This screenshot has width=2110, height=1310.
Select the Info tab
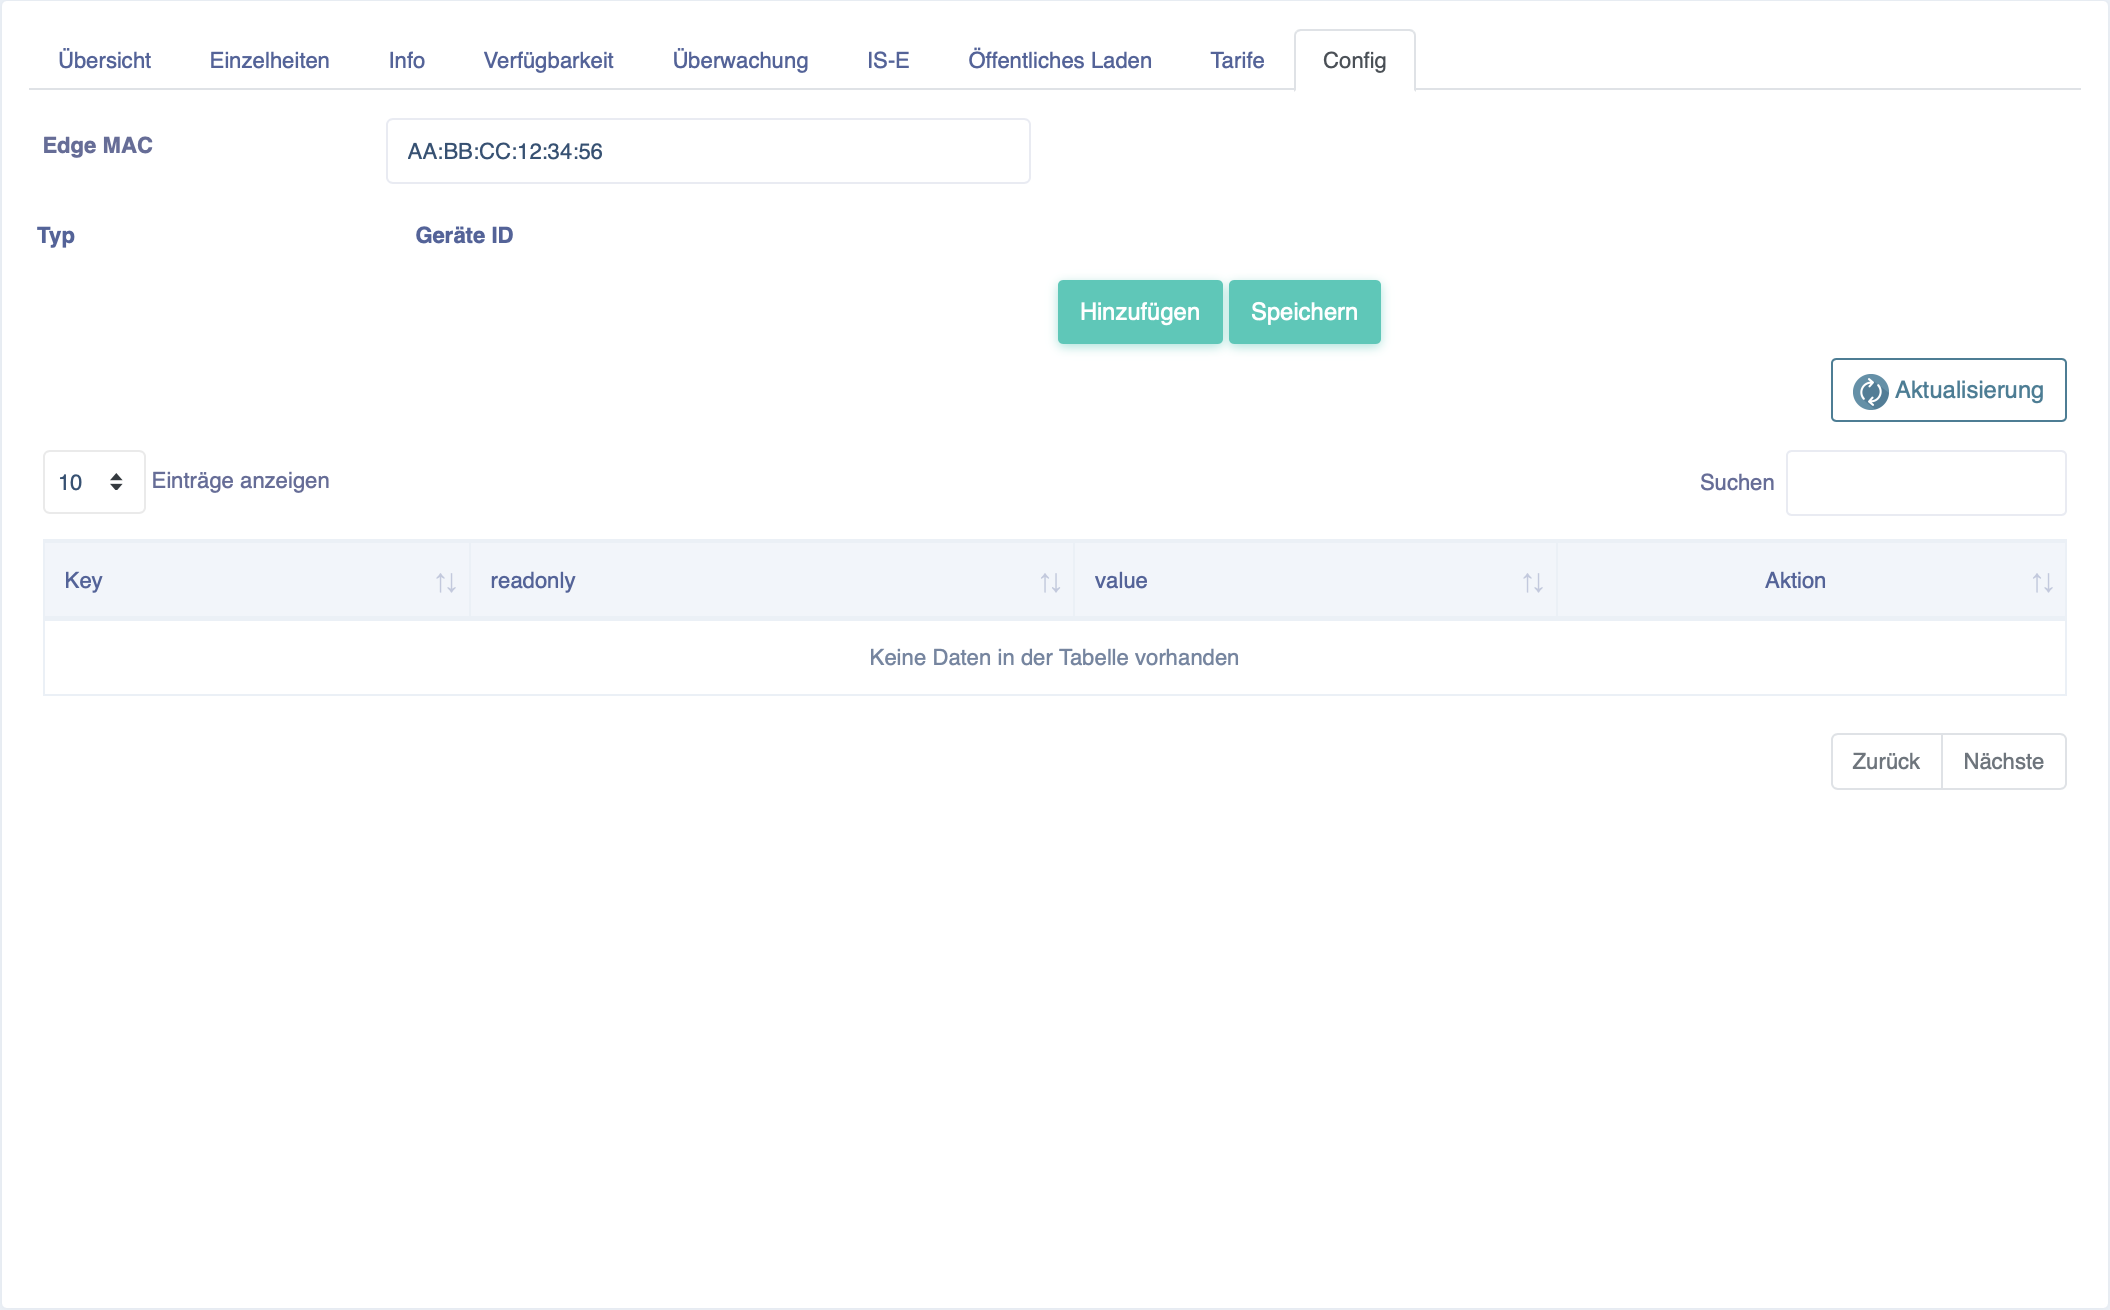pyautogui.click(x=407, y=60)
